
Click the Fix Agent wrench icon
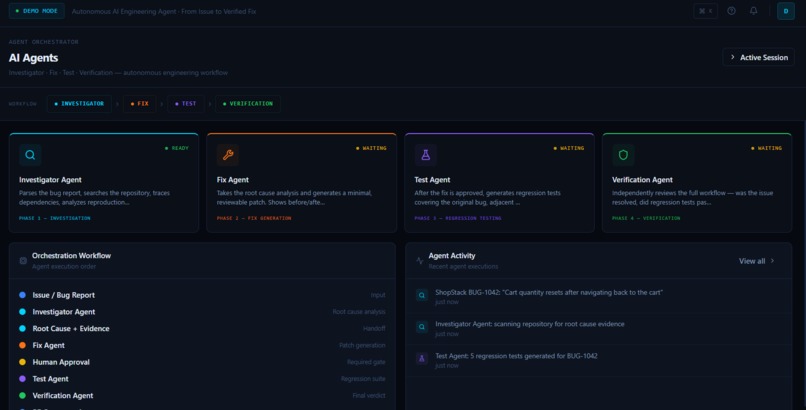[228, 155]
